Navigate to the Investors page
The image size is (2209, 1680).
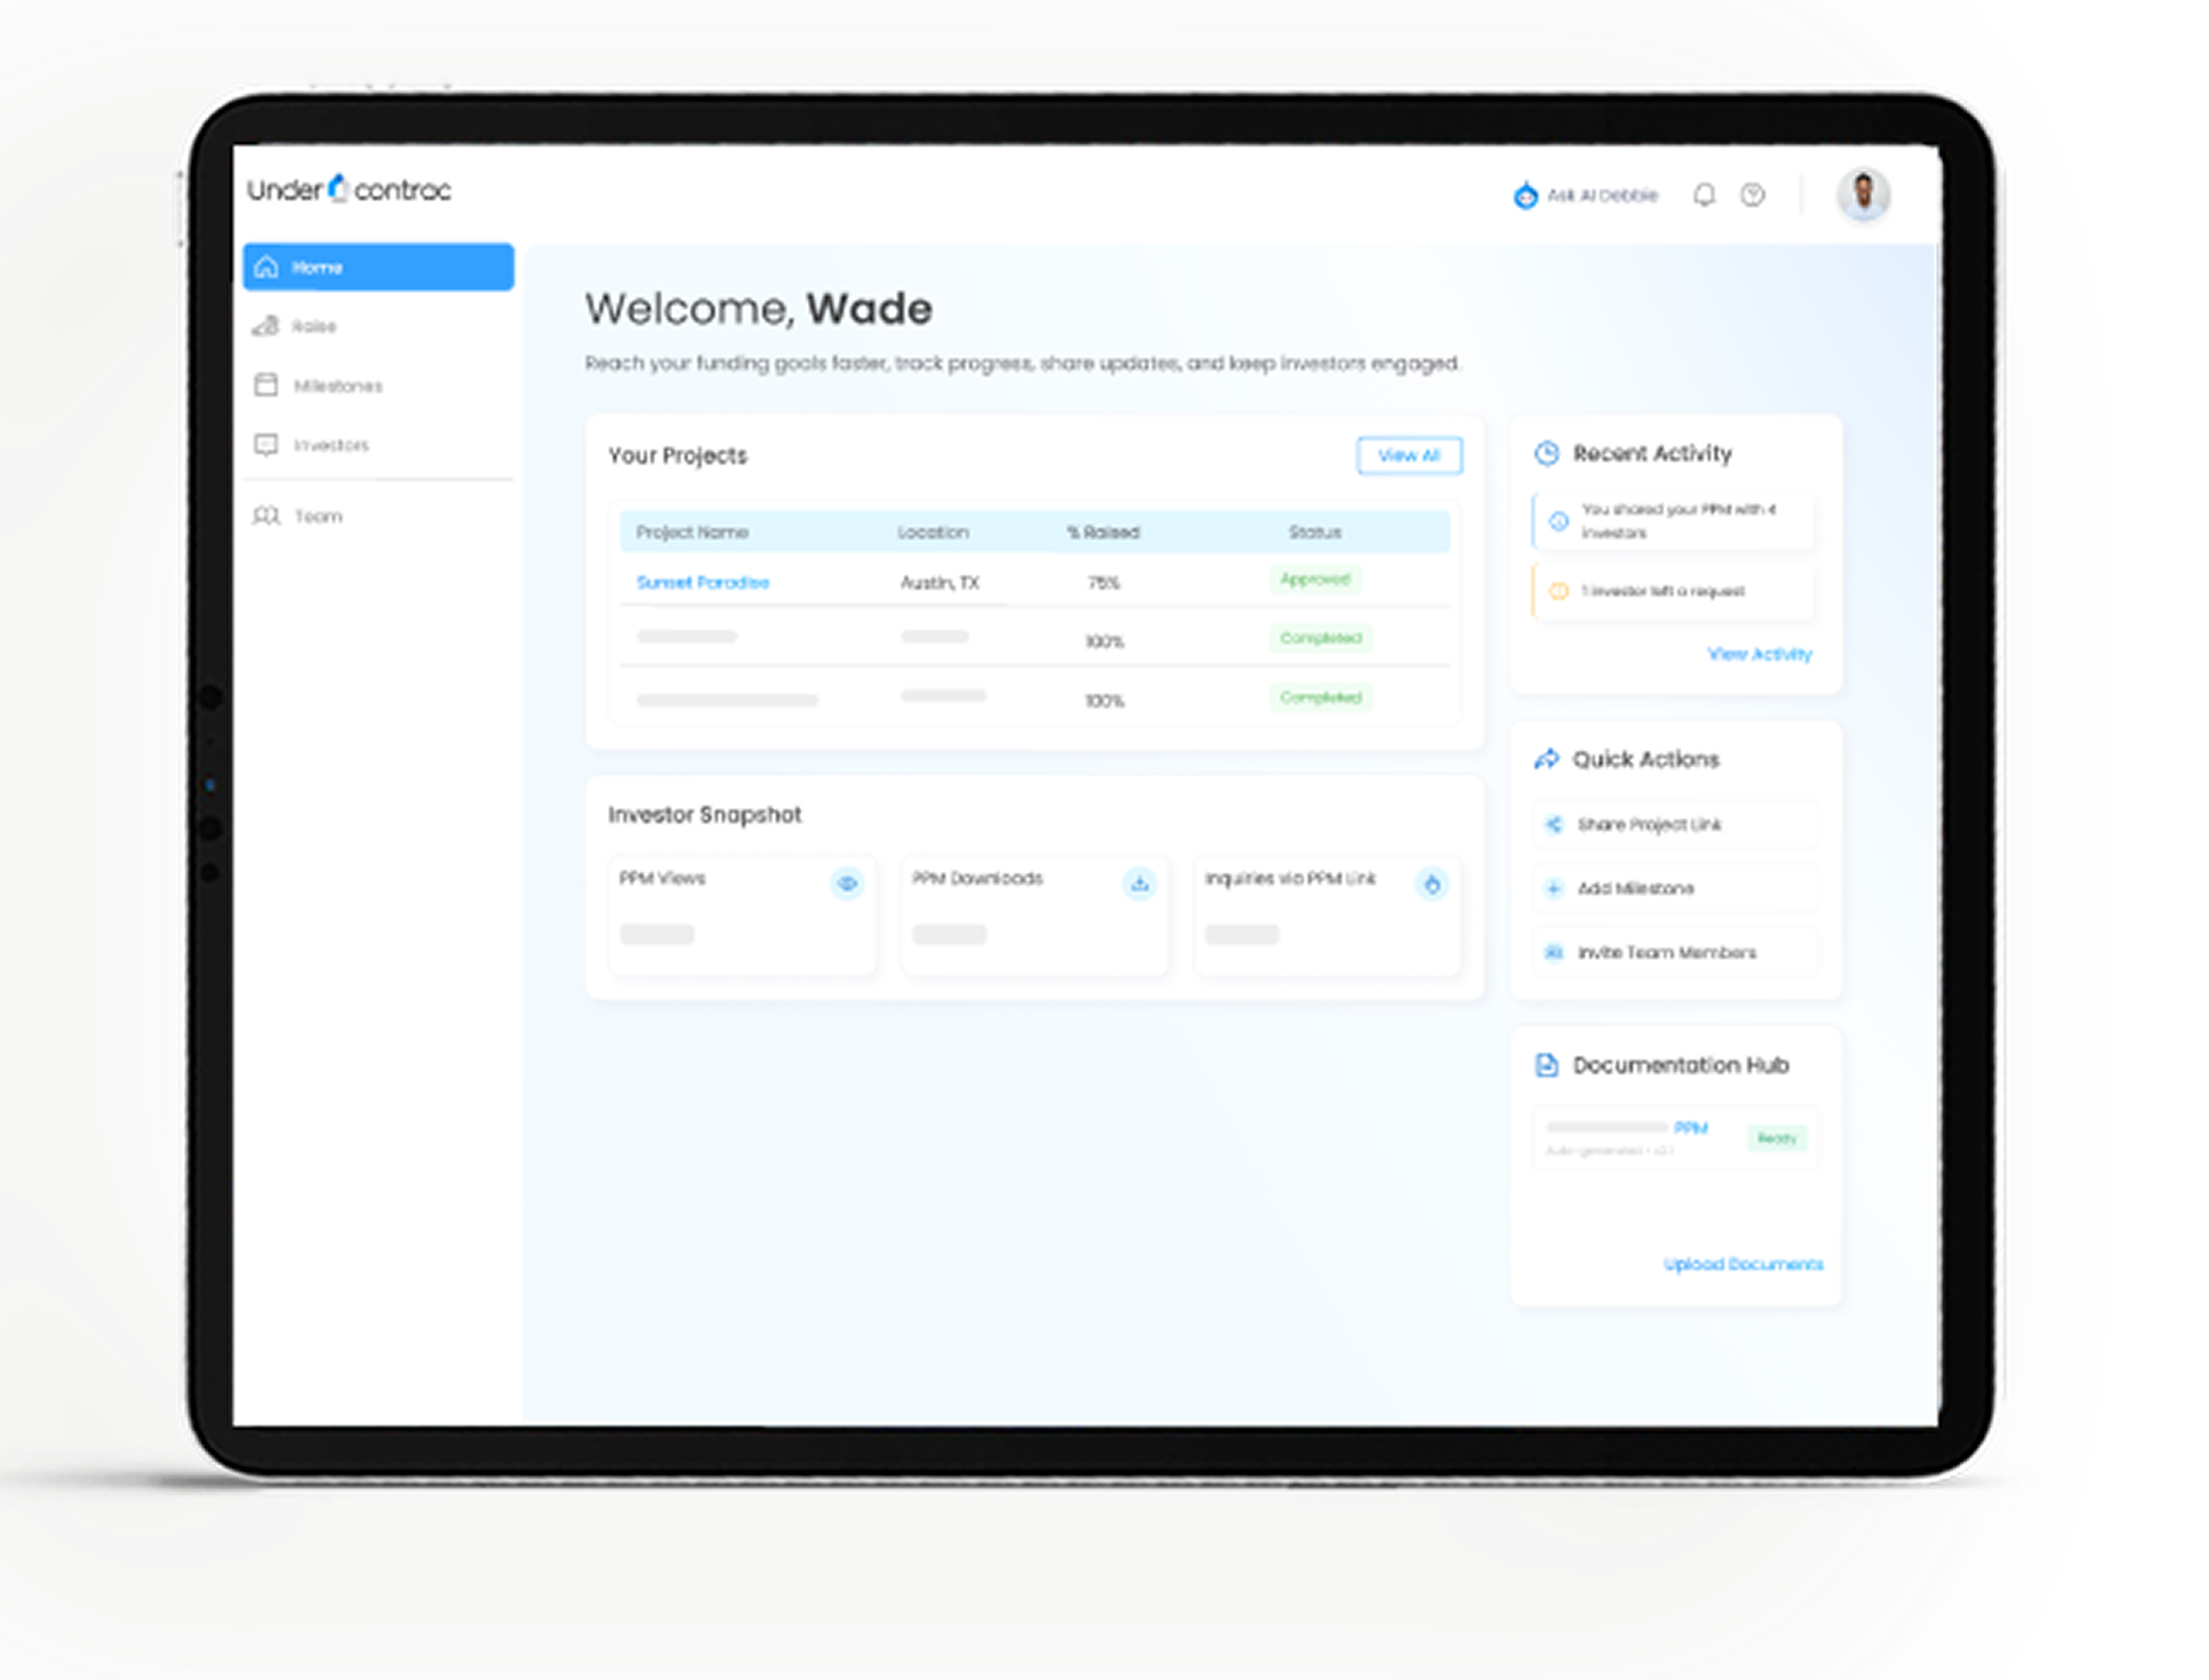pos(330,445)
